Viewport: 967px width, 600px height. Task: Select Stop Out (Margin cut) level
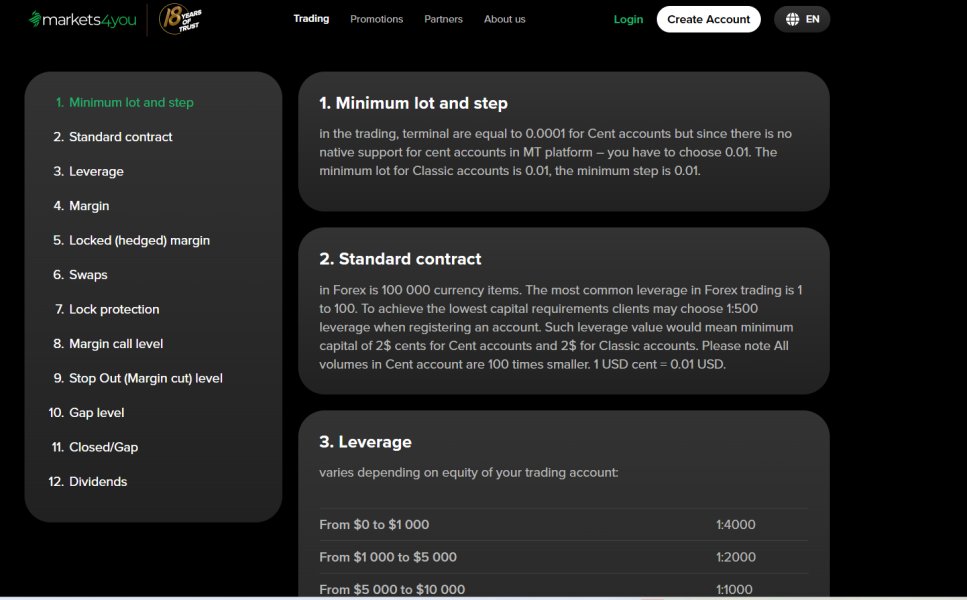pyautogui.click(x=145, y=379)
